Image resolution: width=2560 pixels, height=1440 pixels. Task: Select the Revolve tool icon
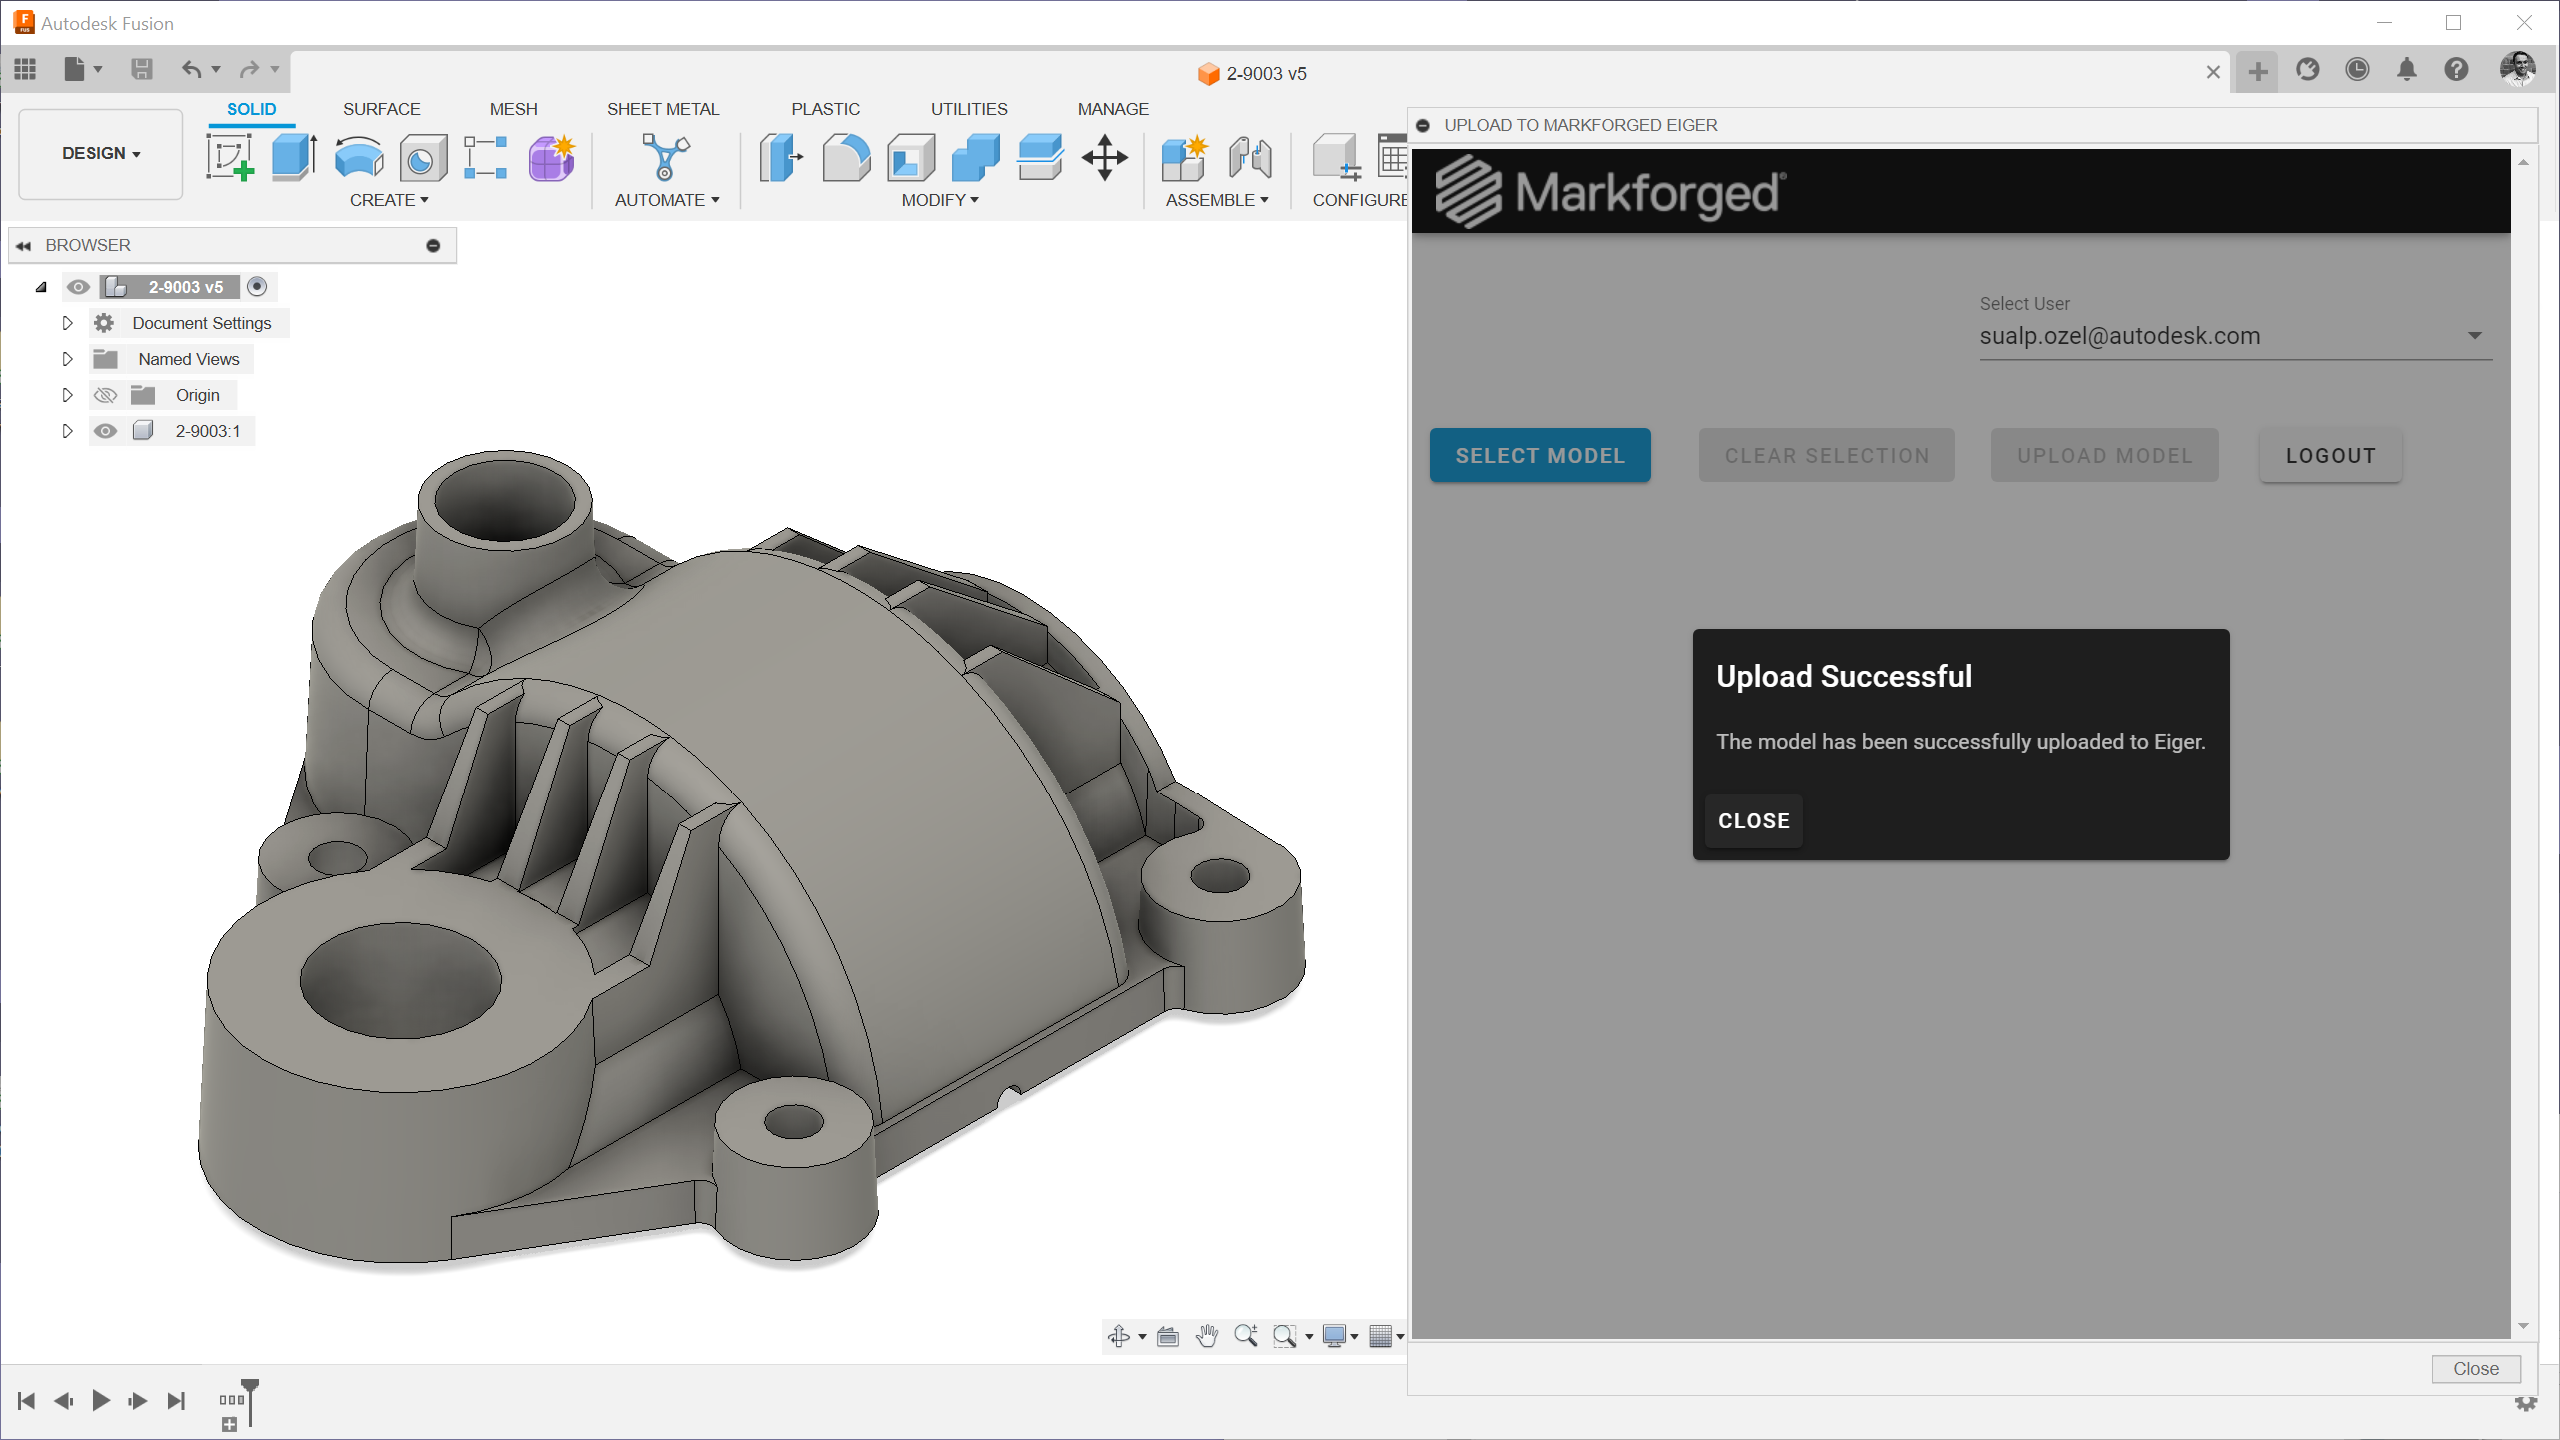pos(358,158)
